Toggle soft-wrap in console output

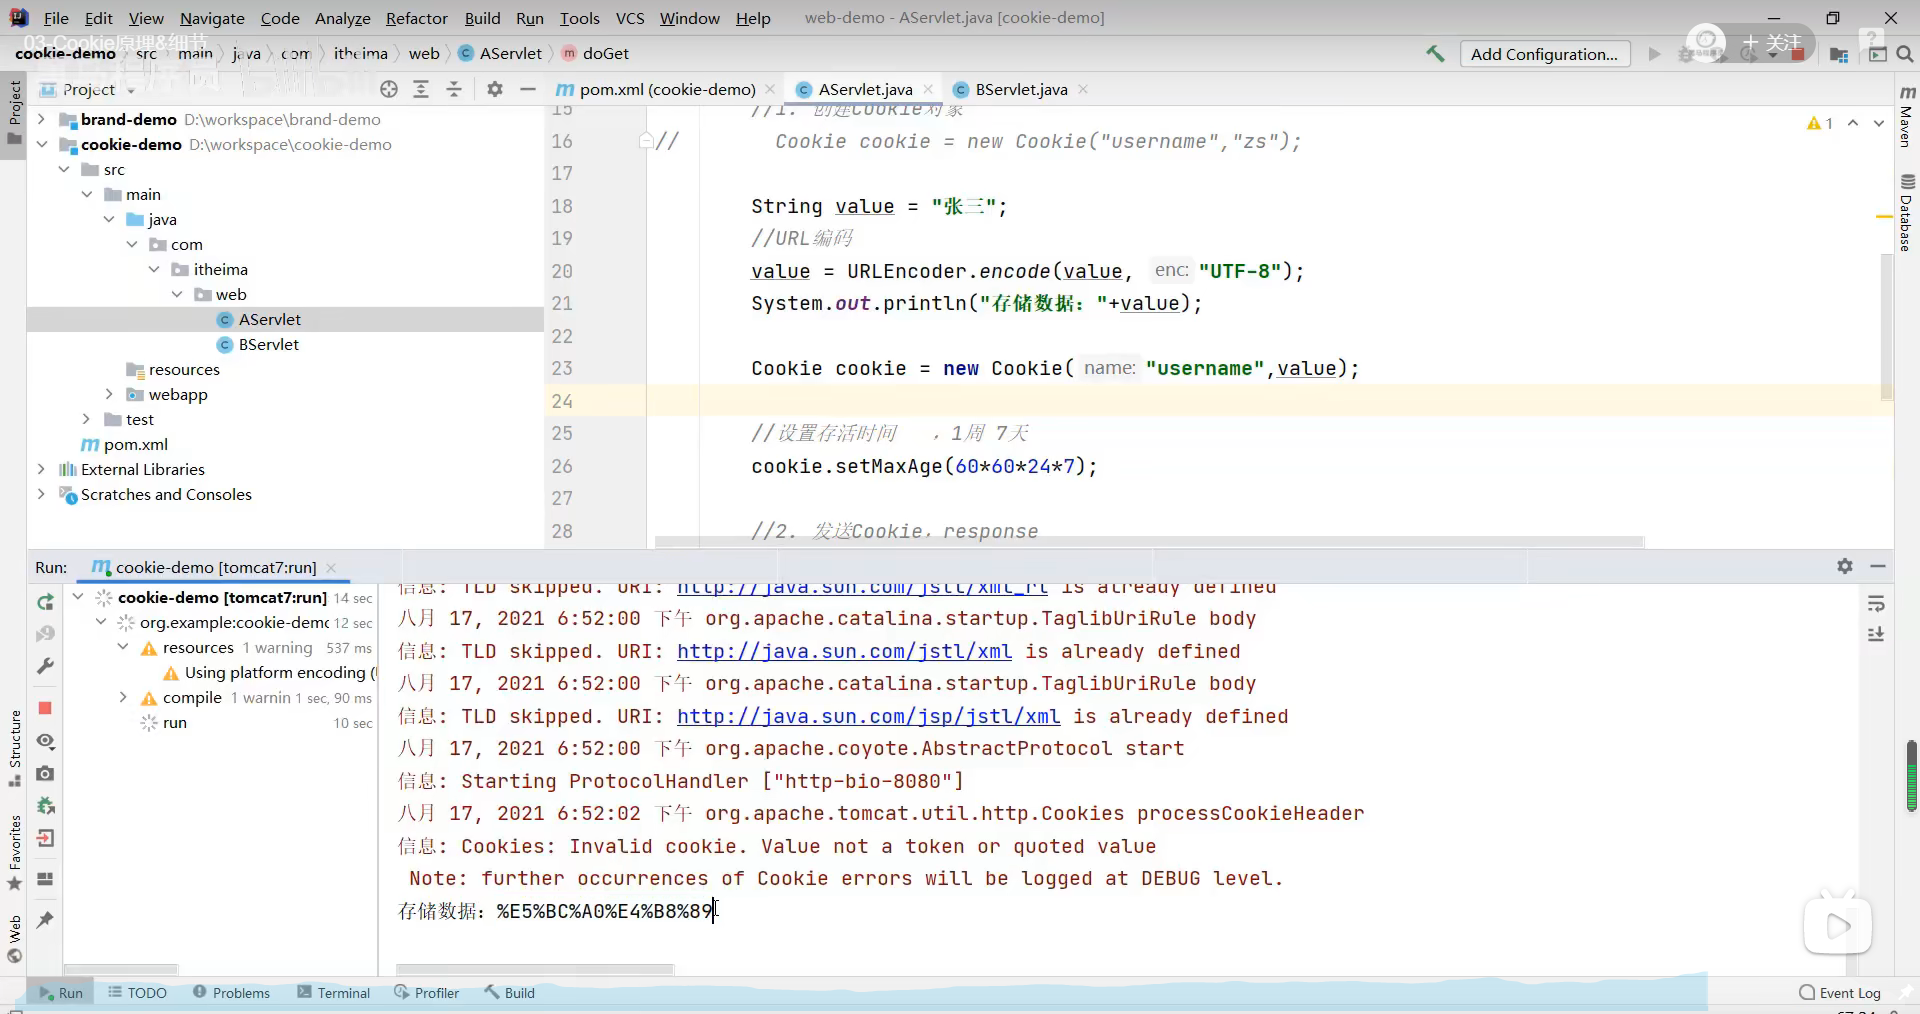(1876, 603)
